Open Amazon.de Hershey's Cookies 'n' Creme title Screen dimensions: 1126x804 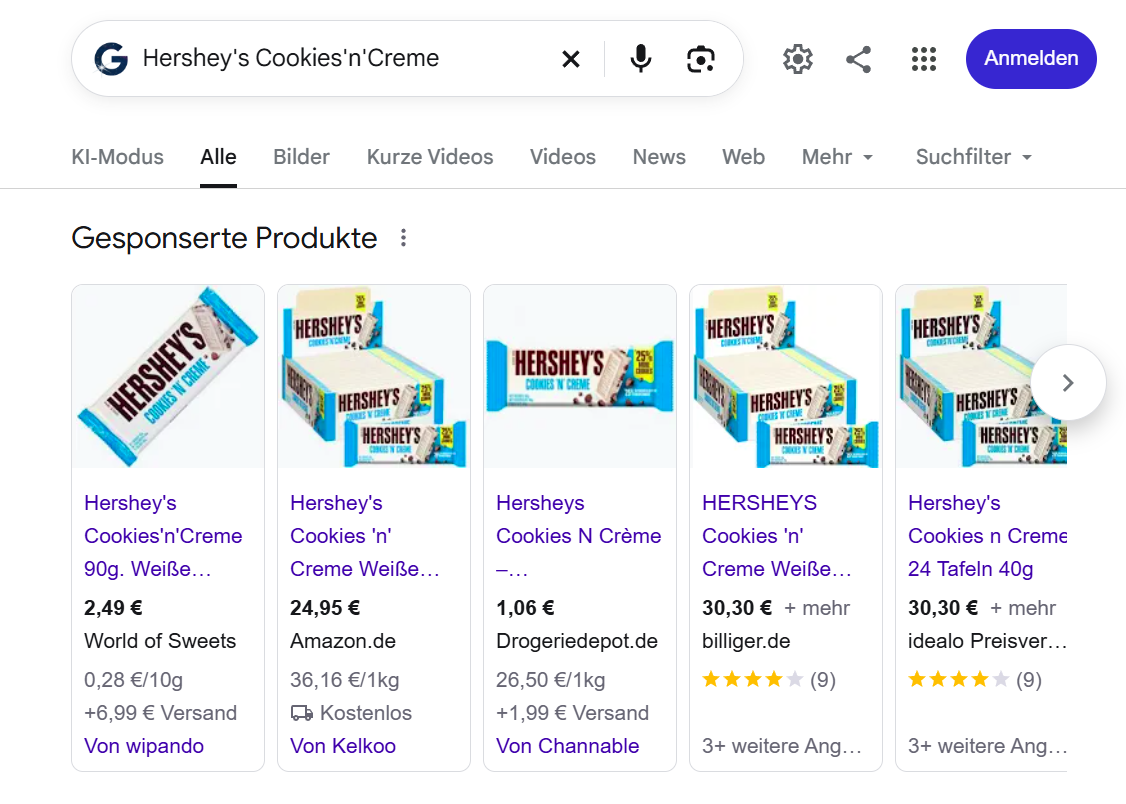(x=364, y=536)
